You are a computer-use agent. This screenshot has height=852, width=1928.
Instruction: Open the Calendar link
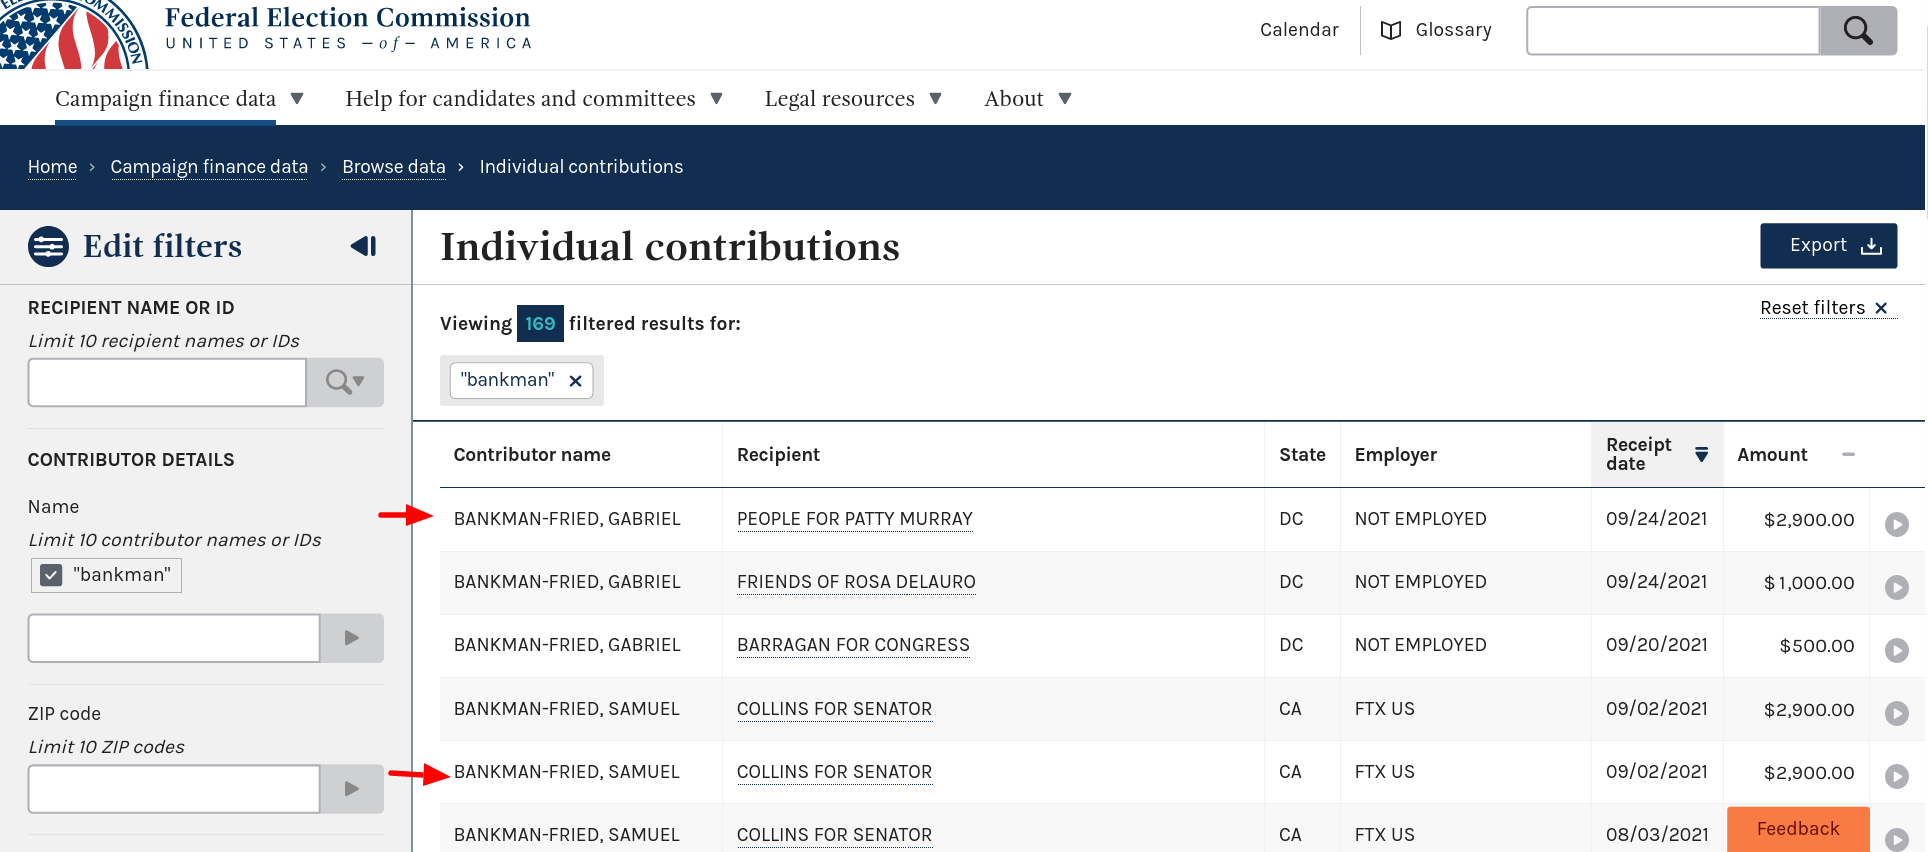[1299, 30]
